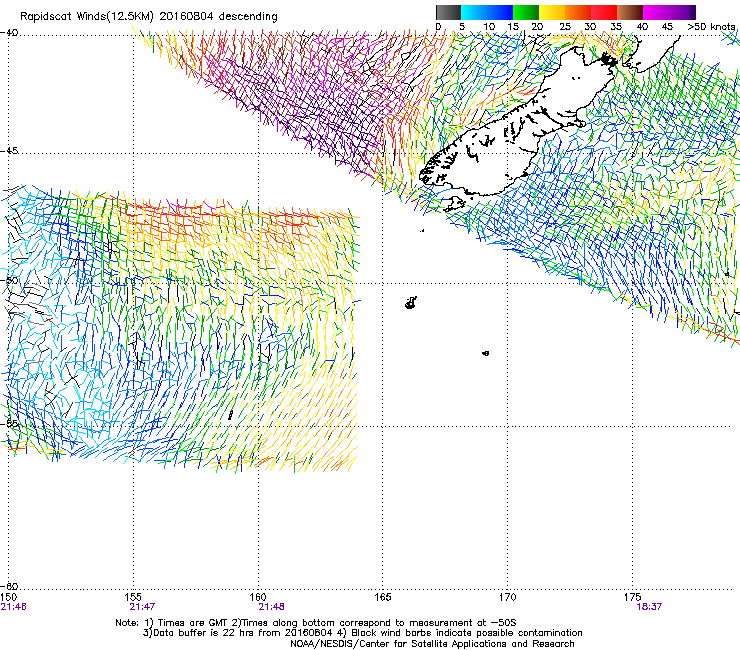Click the '10' label under the color bar
Screen dimensions: 740x650
489,26
